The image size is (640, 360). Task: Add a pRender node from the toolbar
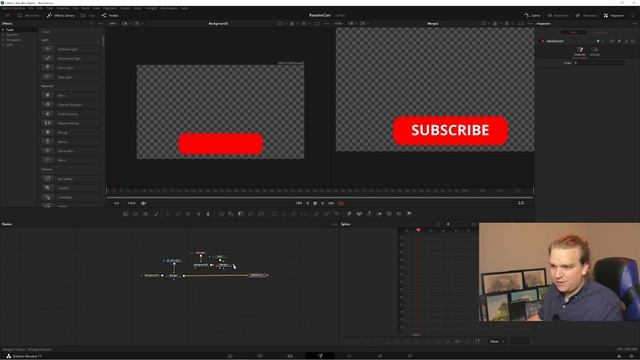(336, 213)
